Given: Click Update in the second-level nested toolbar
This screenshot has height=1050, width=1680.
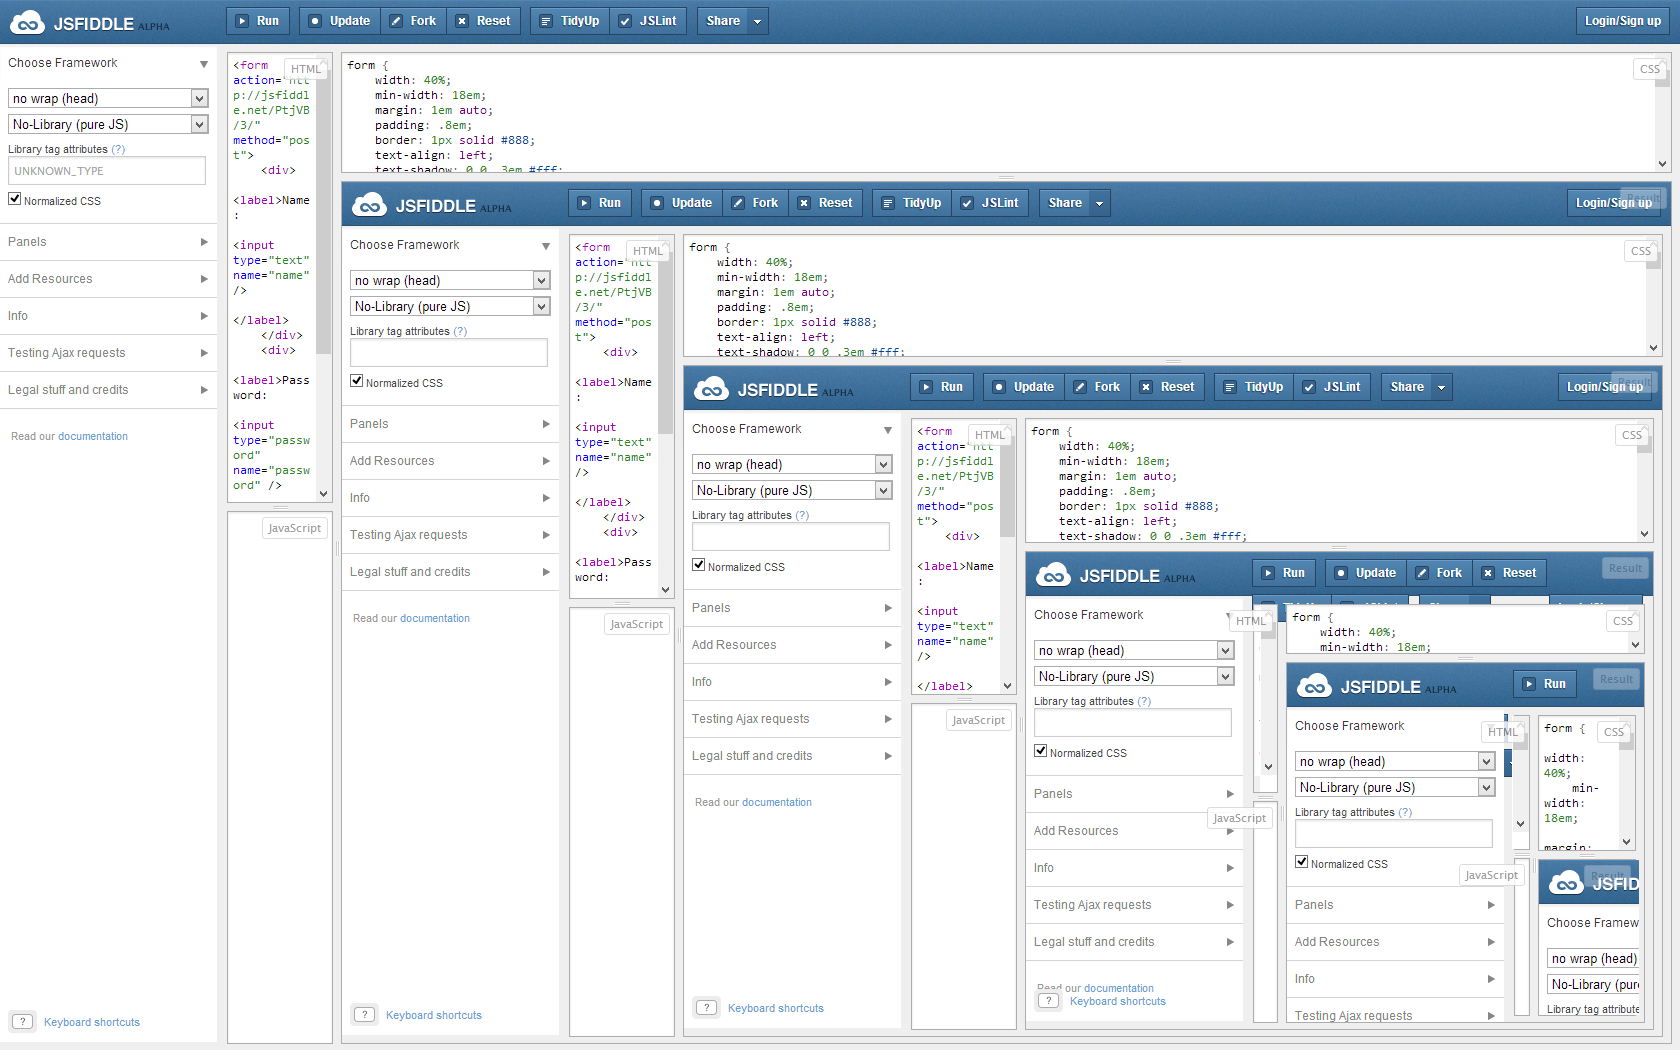Looking at the screenshot, I should (x=682, y=203).
